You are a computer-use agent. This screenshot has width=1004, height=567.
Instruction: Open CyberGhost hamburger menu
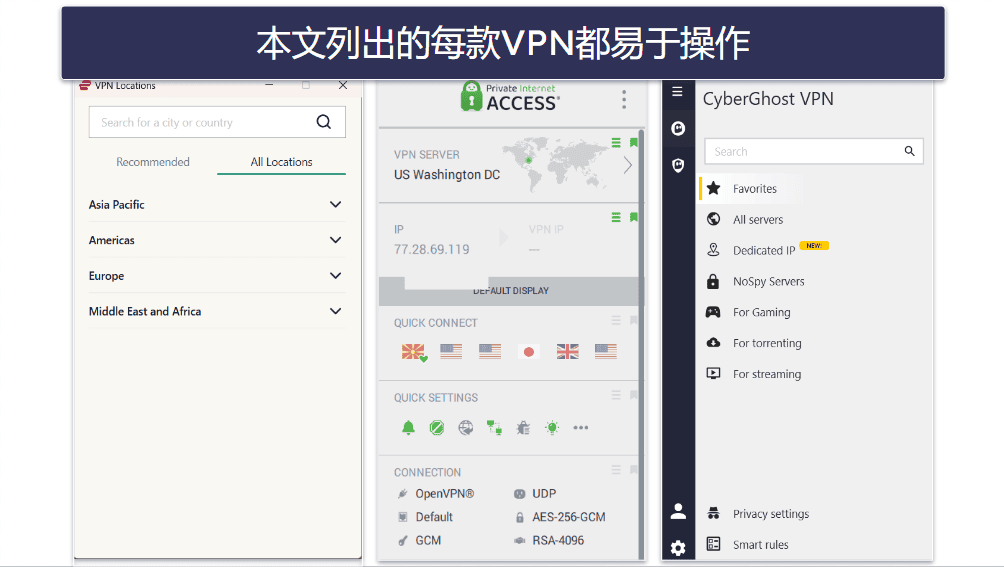pyautogui.click(x=677, y=92)
